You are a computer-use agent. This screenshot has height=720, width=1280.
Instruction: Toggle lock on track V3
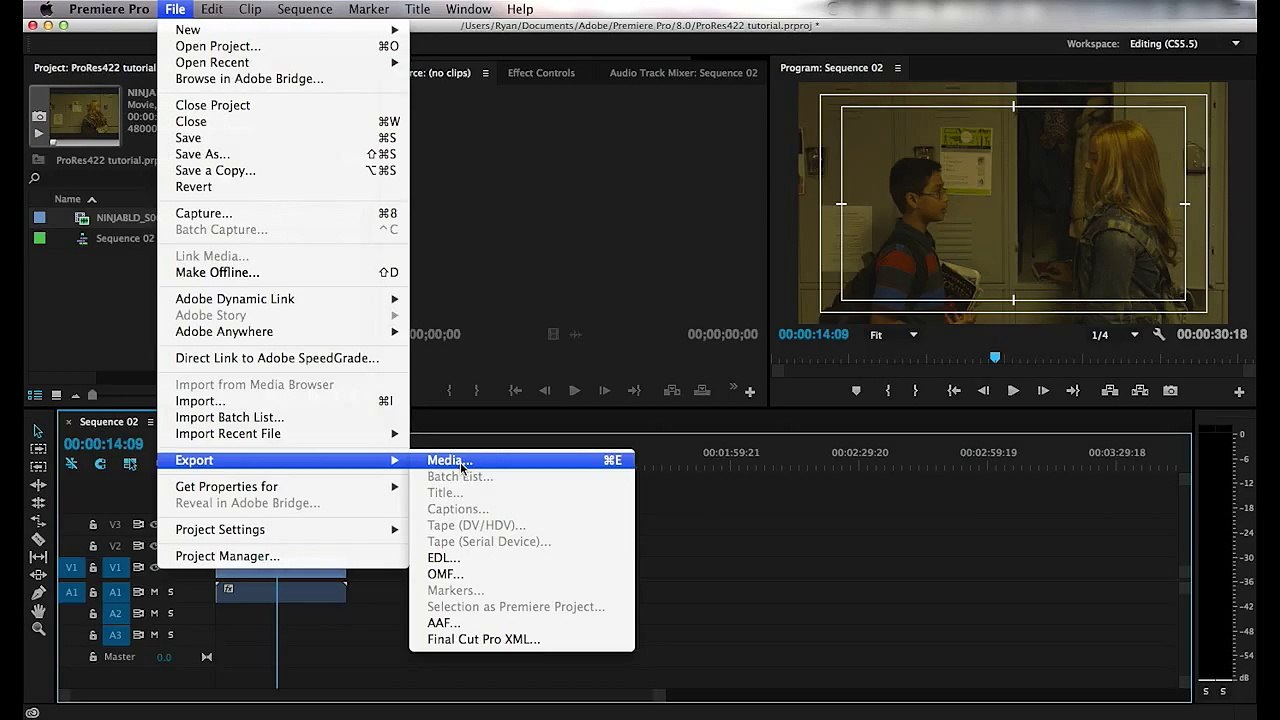click(93, 525)
